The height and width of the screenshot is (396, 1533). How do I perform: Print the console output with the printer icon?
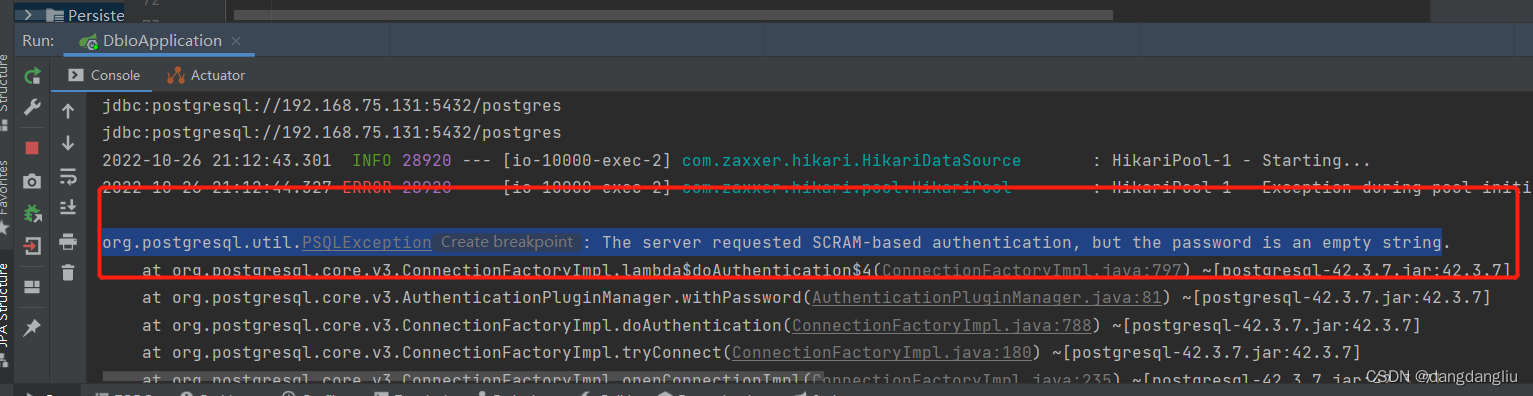click(68, 241)
